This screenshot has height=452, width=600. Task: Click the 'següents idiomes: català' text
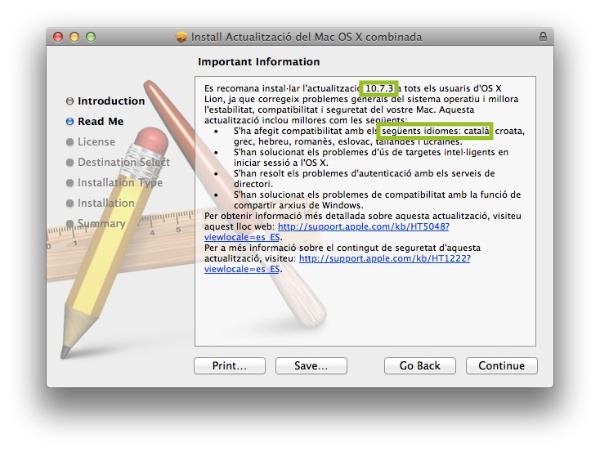pos(435,131)
